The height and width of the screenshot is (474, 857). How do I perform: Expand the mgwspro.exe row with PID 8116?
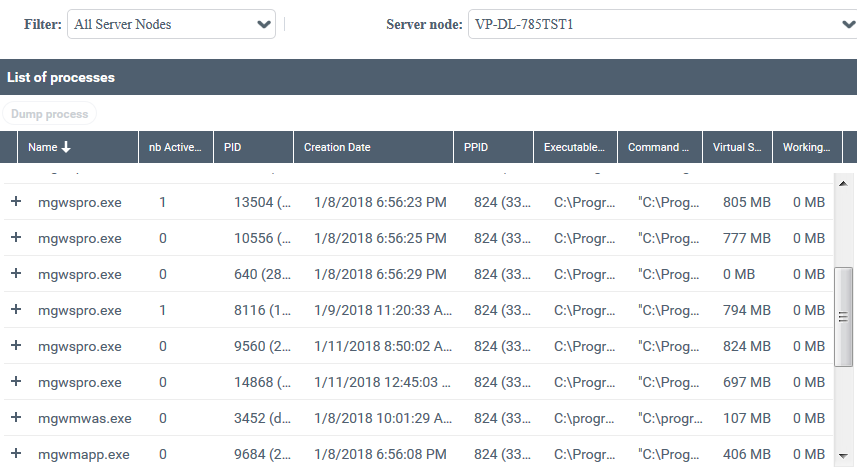pos(16,310)
